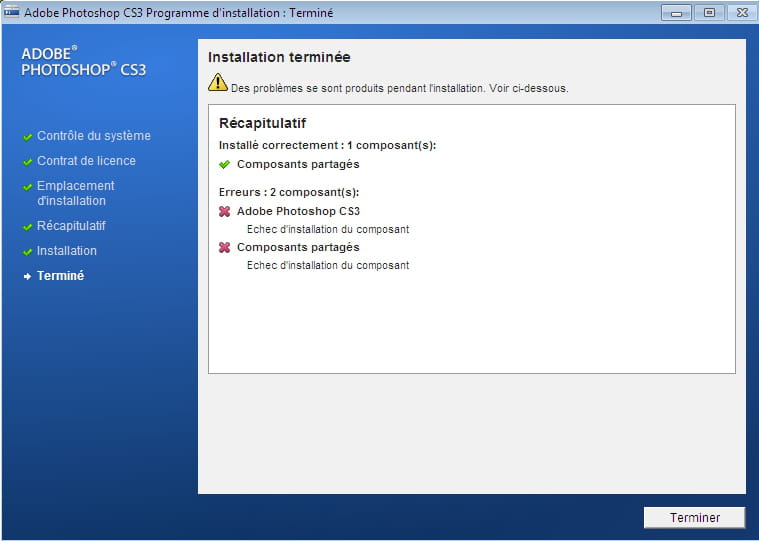
Task: Click the checkmark next to Installation step
Action: 28,252
